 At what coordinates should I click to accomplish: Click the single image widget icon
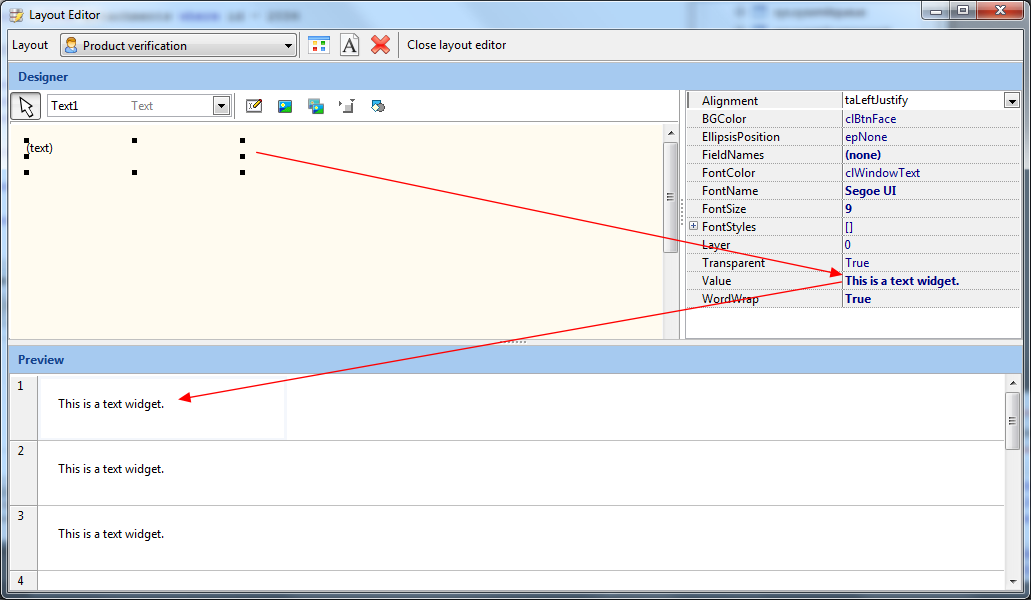click(285, 106)
